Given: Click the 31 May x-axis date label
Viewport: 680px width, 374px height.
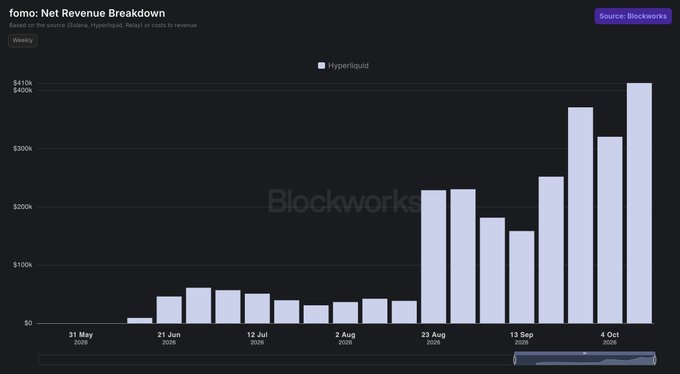Looking at the screenshot, I should click(x=81, y=338).
